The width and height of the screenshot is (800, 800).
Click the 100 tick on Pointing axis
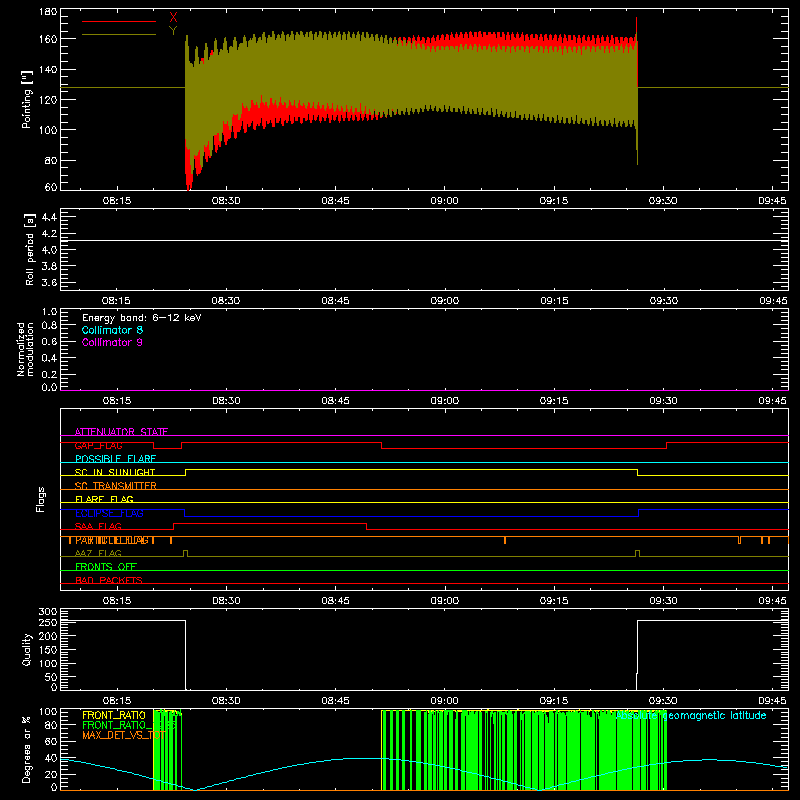48,130
